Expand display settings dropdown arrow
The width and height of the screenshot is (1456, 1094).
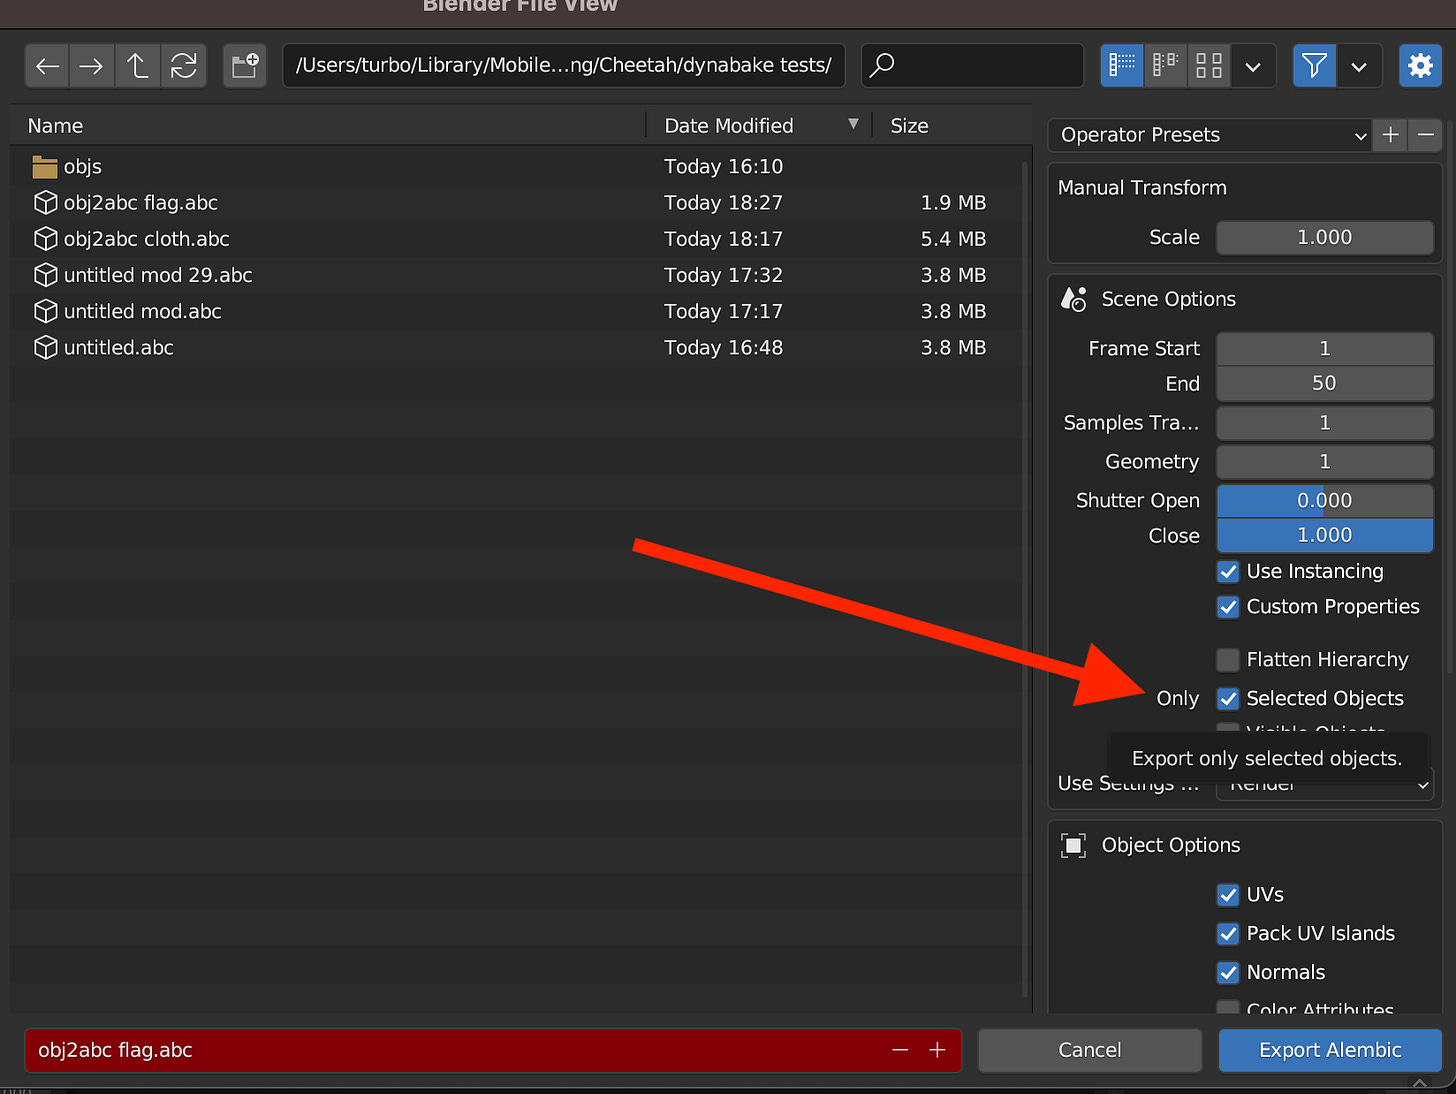pyautogui.click(x=1253, y=66)
